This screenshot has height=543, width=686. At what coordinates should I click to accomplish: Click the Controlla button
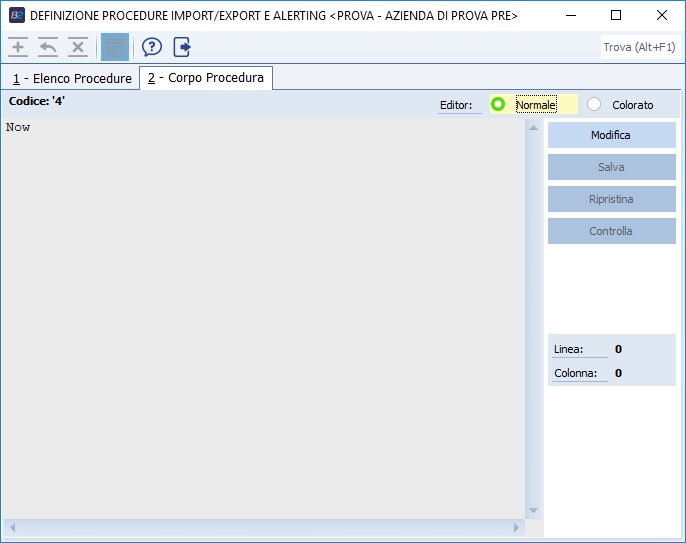click(612, 231)
